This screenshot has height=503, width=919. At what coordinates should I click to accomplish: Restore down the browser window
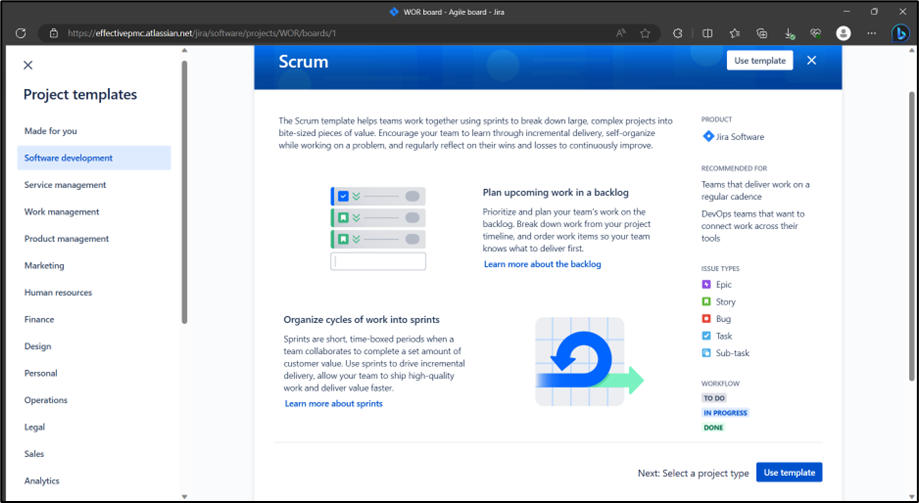874,11
